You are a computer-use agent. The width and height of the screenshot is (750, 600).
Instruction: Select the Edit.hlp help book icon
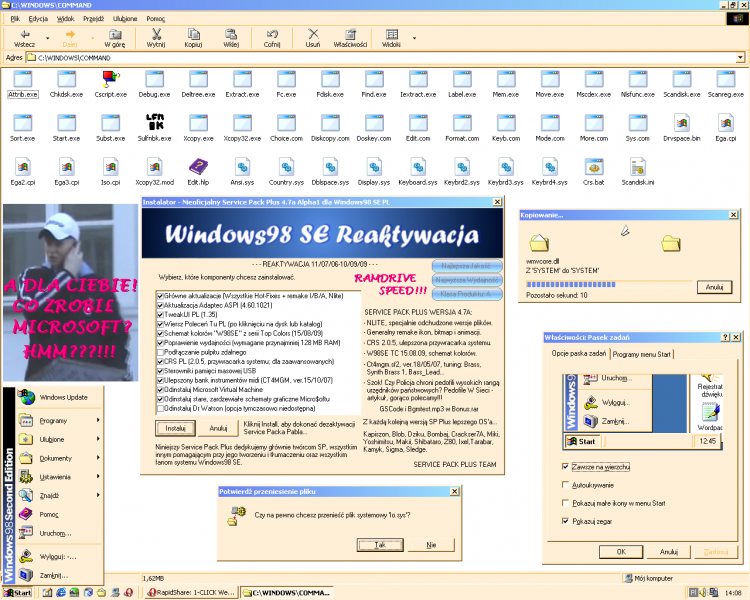(x=198, y=167)
